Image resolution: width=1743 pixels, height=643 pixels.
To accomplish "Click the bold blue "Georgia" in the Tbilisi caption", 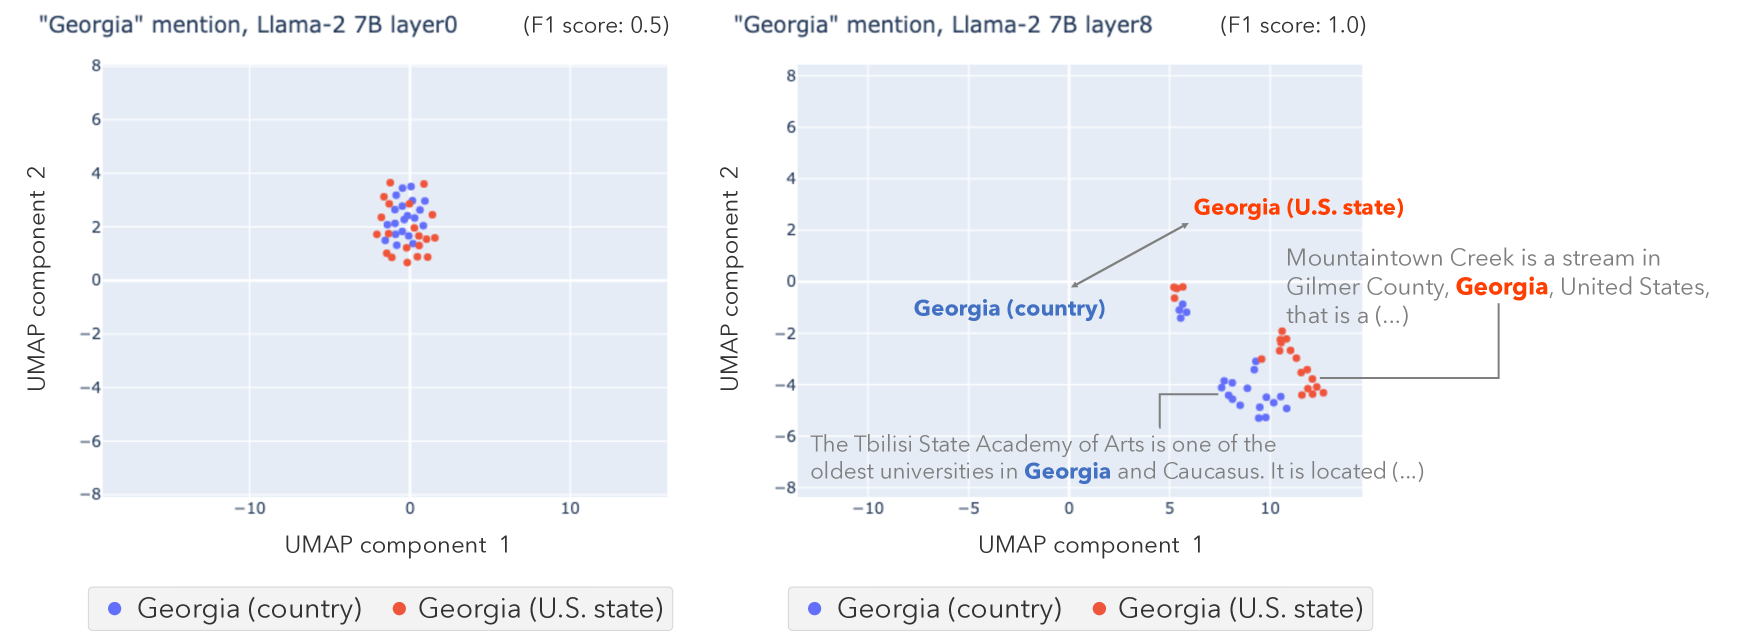I will [1067, 471].
